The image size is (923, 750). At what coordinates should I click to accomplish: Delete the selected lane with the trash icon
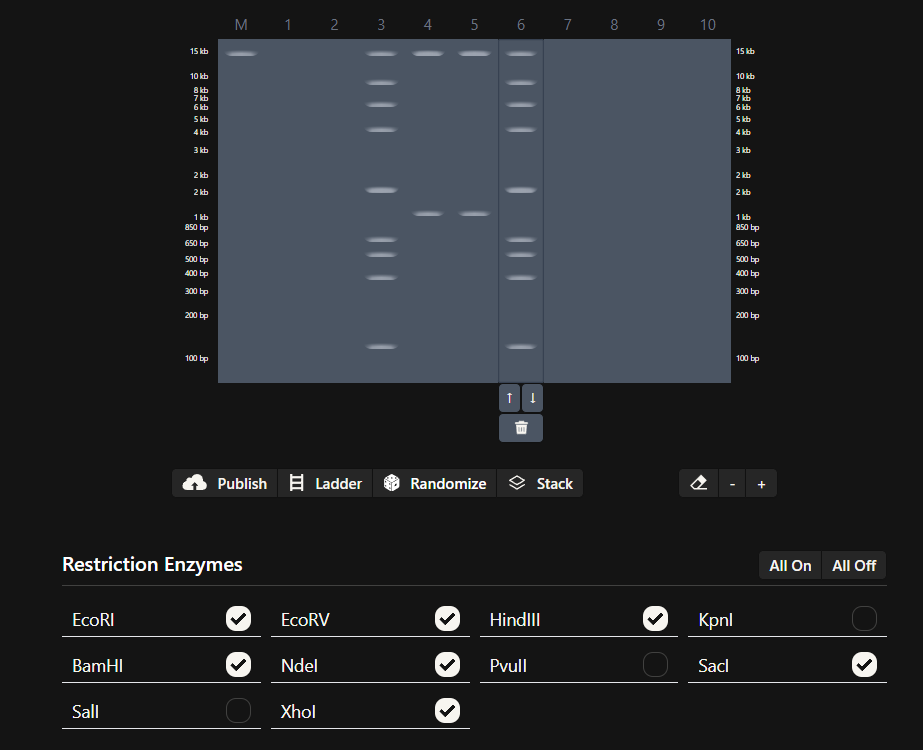pyautogui.click(x=520, y=427)
